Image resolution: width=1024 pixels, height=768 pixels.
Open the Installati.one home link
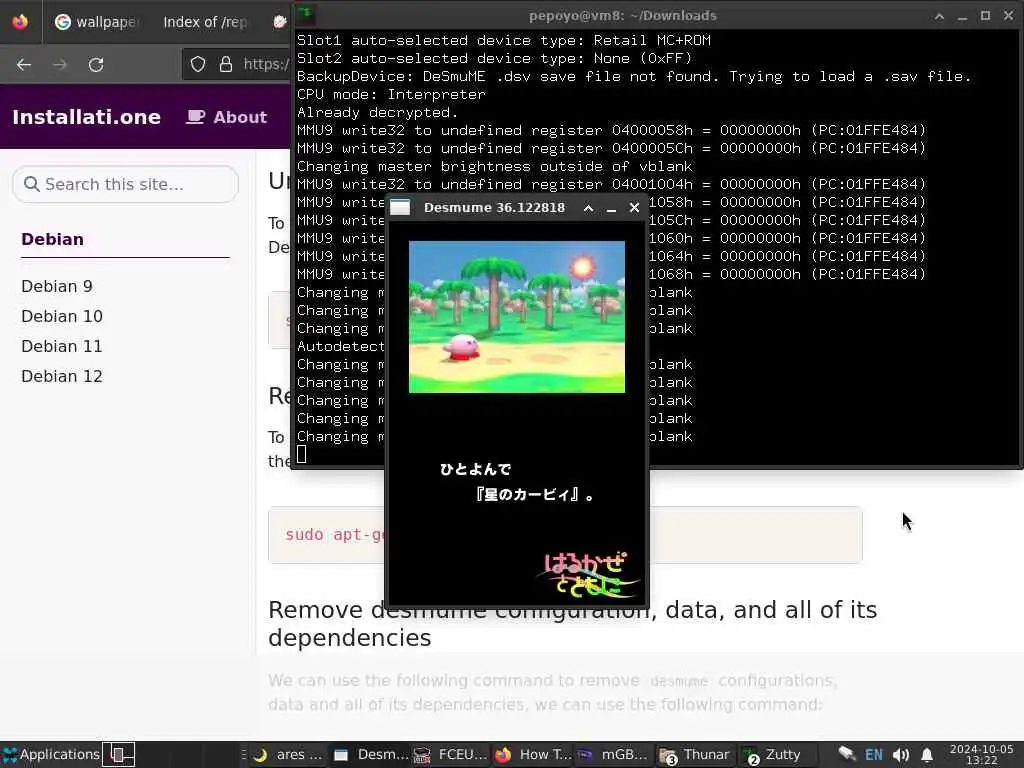(86, 117)
